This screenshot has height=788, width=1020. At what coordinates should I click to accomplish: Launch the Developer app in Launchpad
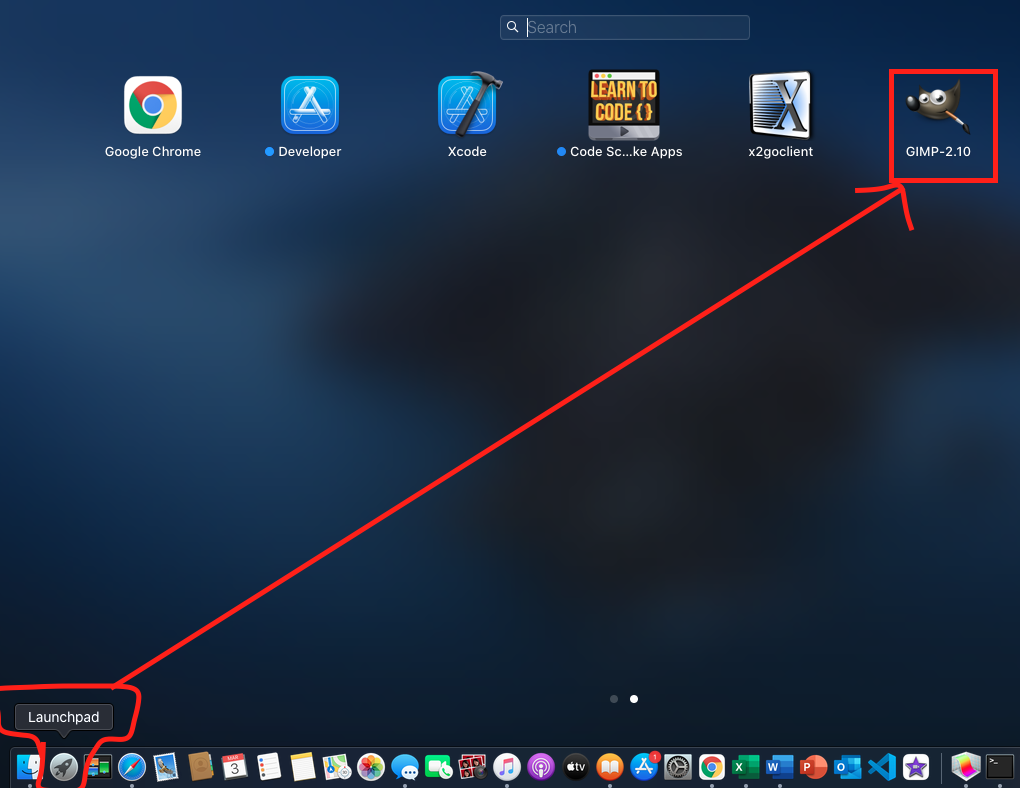pos(310,105)
